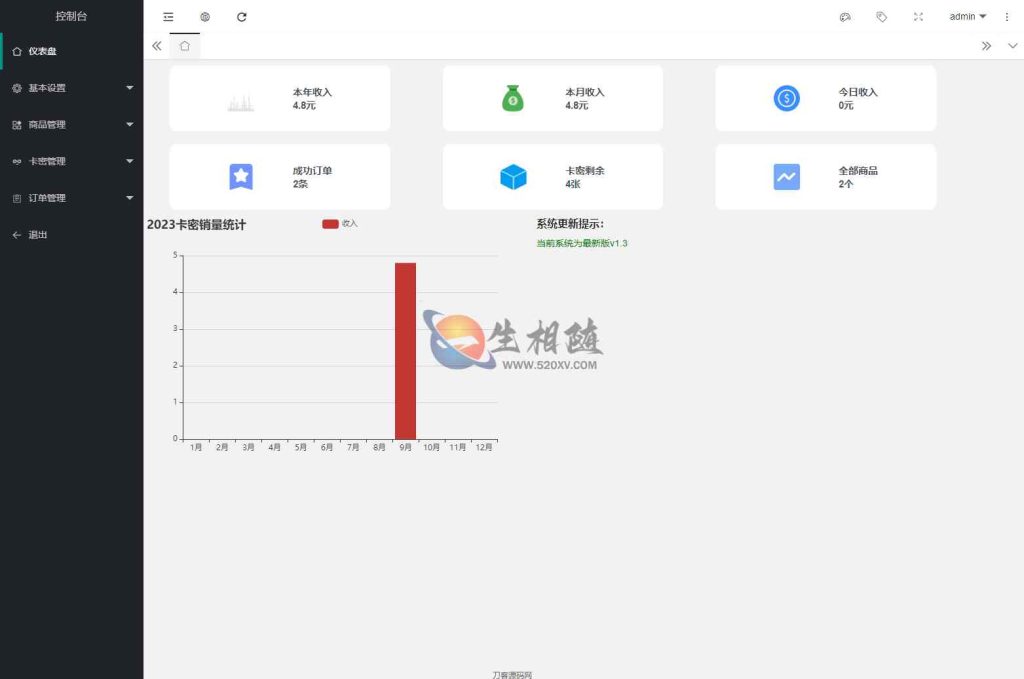Click the 成功订单 star badge icon
This screenshot has height=679, width=1024.
(240, 176)
